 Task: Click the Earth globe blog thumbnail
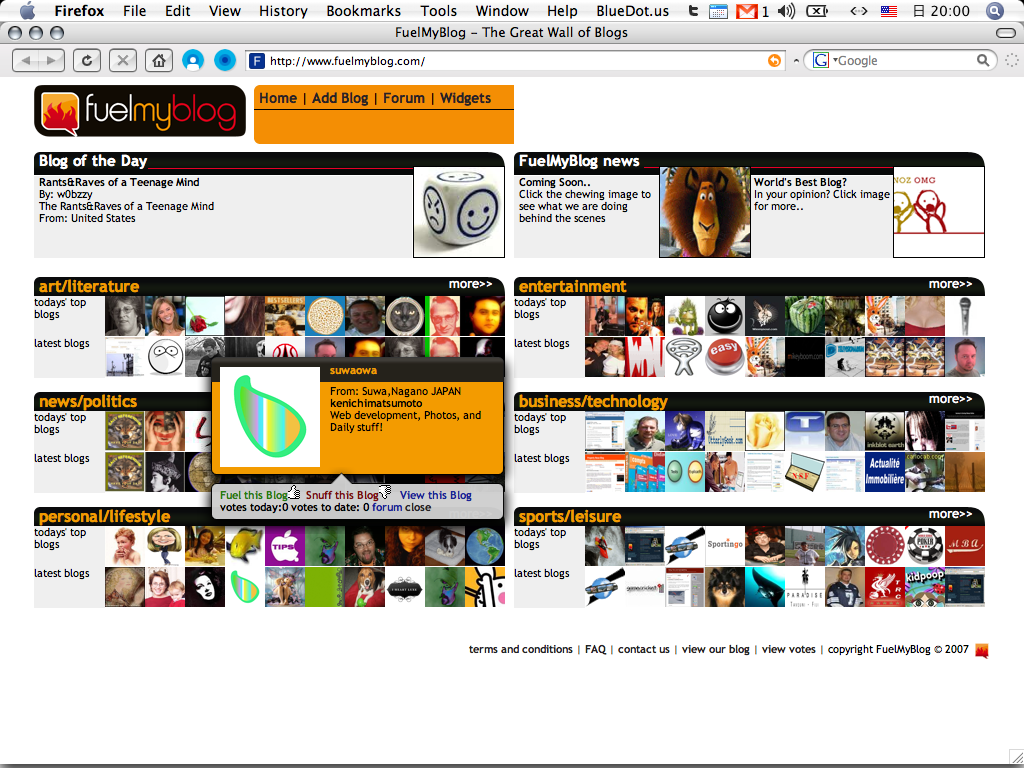485,546
